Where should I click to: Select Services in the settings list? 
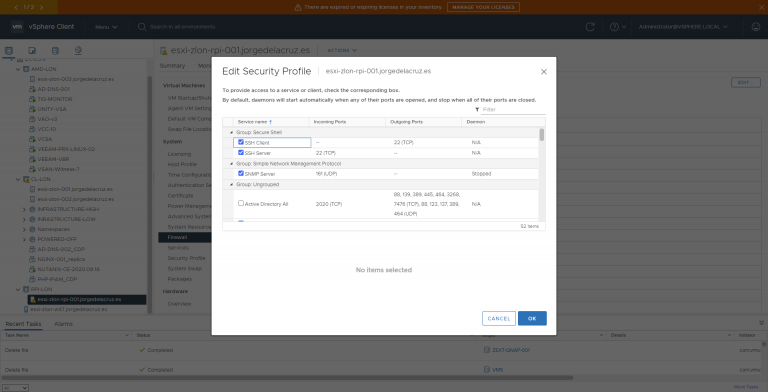[x=178, y=248]
